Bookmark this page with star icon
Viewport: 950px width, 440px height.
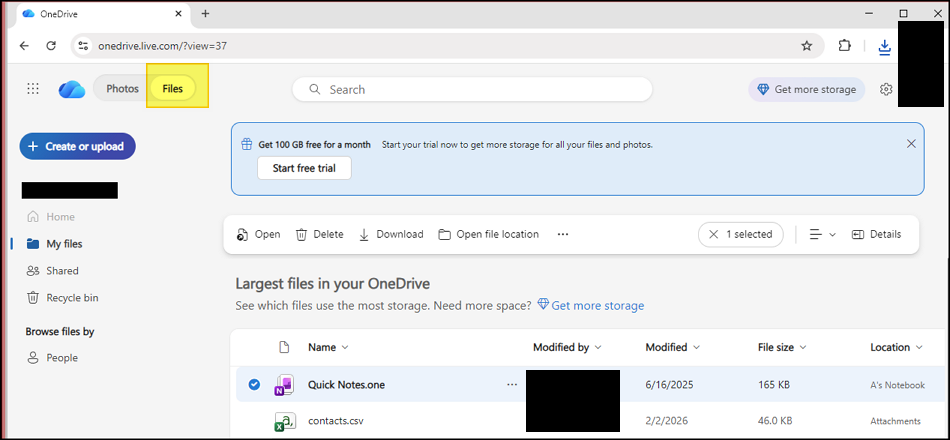coord(806,45)
